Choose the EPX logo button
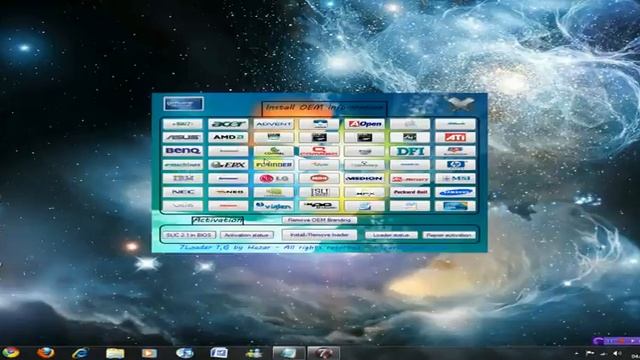640x360 pixels. [x=228, y=164]
